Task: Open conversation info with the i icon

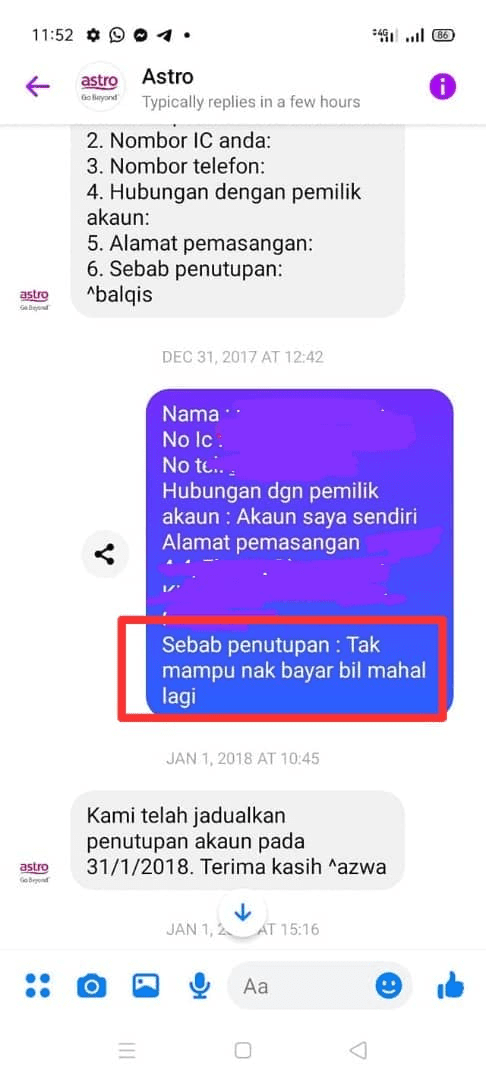Action: [443, 86]
